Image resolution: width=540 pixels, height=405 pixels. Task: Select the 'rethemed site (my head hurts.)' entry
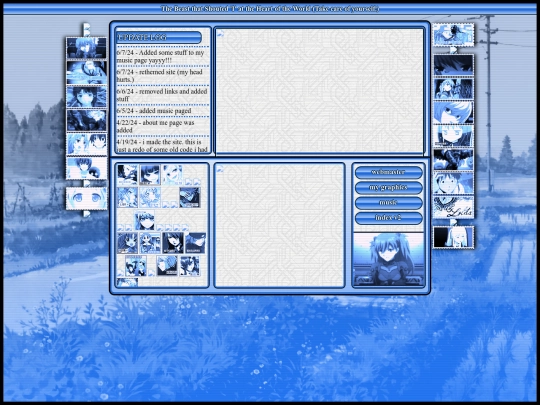pyautogui.click(x=163, y=75)
